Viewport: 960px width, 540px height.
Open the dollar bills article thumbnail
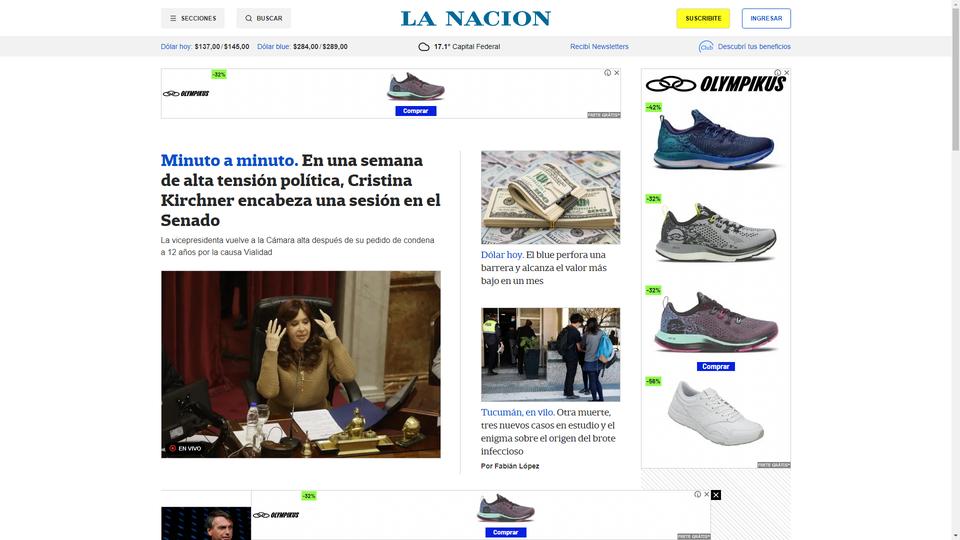(550, 197)
